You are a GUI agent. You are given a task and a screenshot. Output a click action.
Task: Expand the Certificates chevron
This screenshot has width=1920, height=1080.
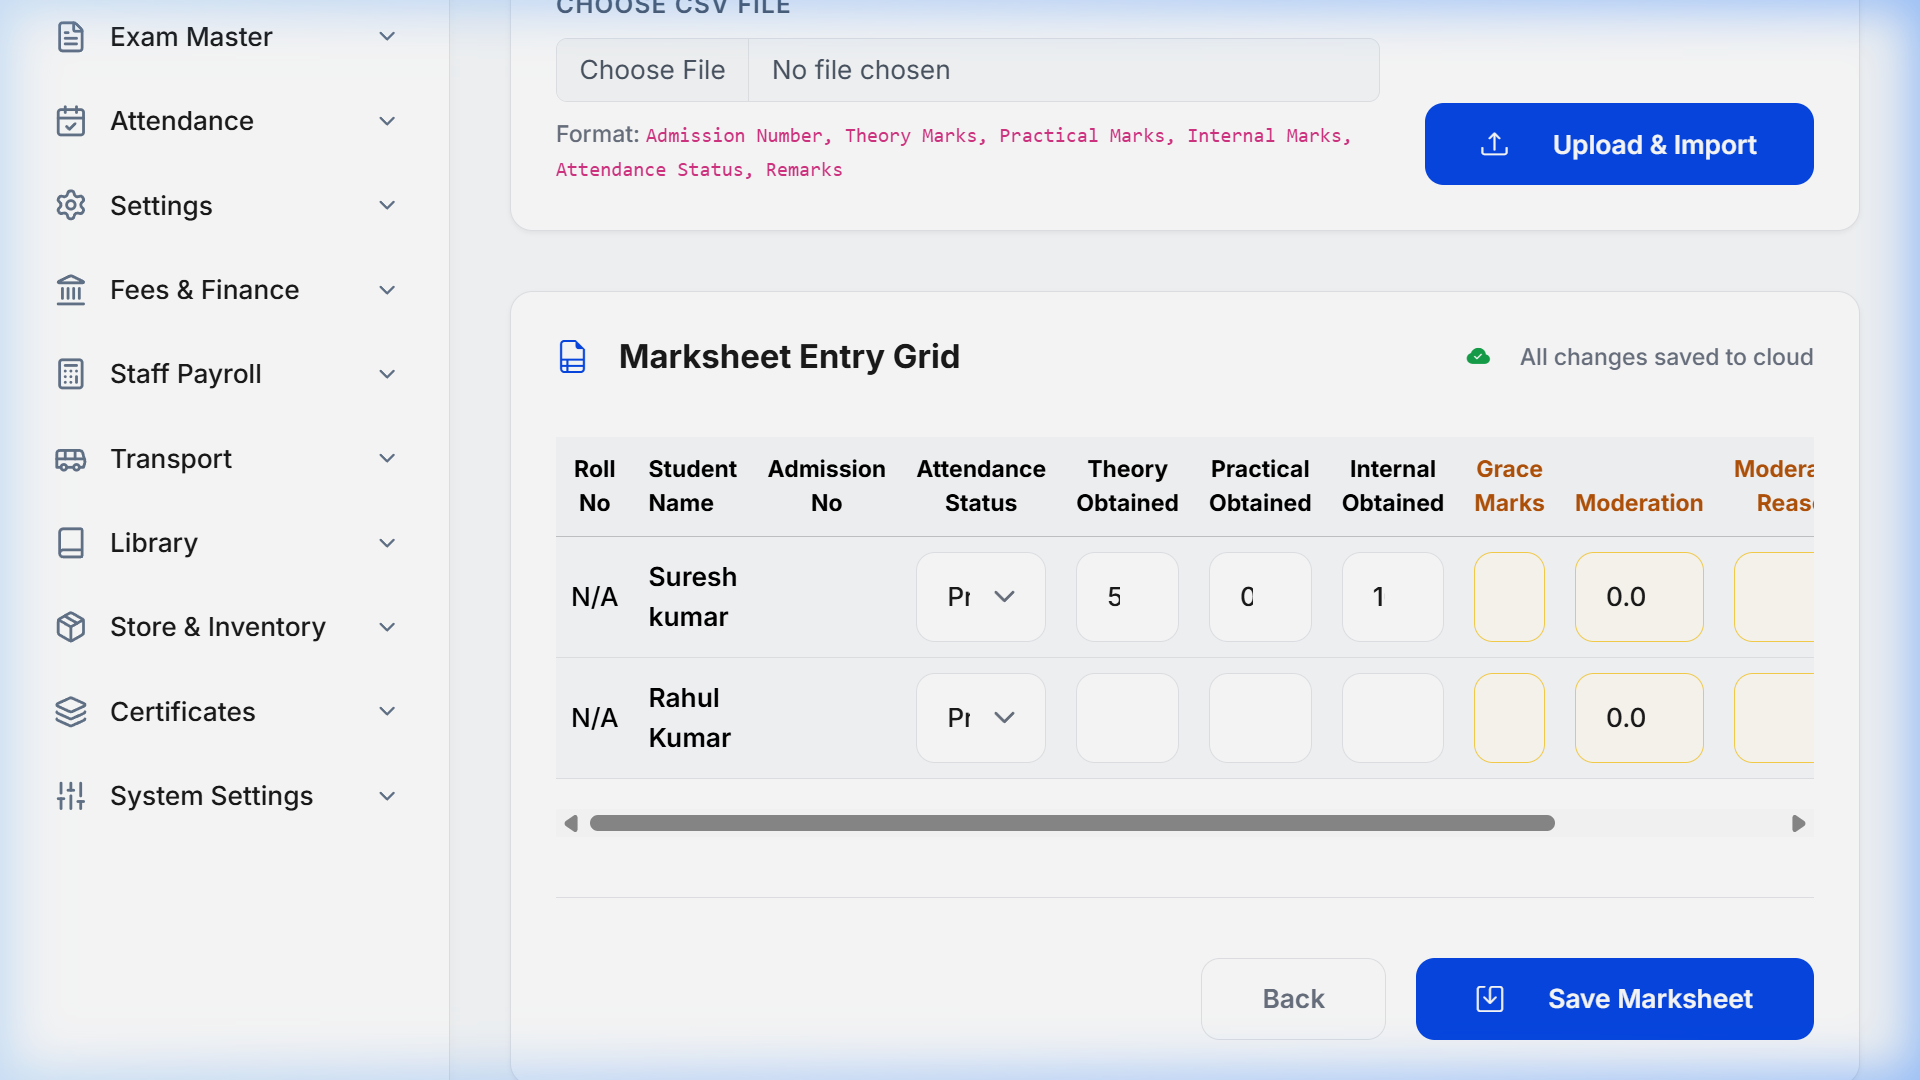388,712
